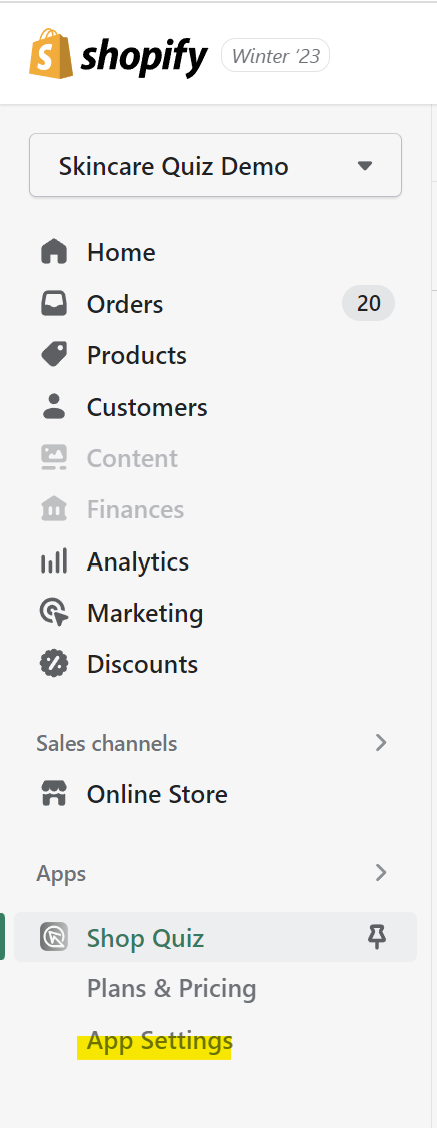The image size is (437, 1128).
Task: Click the Marketing target icon
Action: pos(54,613)
